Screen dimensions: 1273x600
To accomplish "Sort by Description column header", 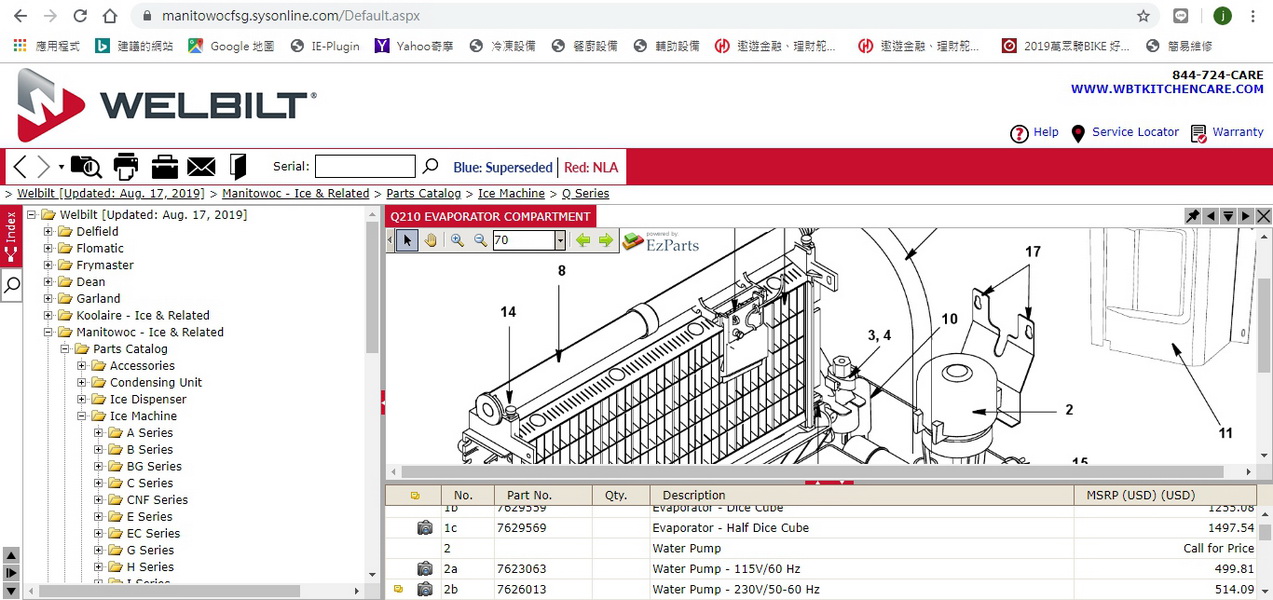I will point(861,495).
